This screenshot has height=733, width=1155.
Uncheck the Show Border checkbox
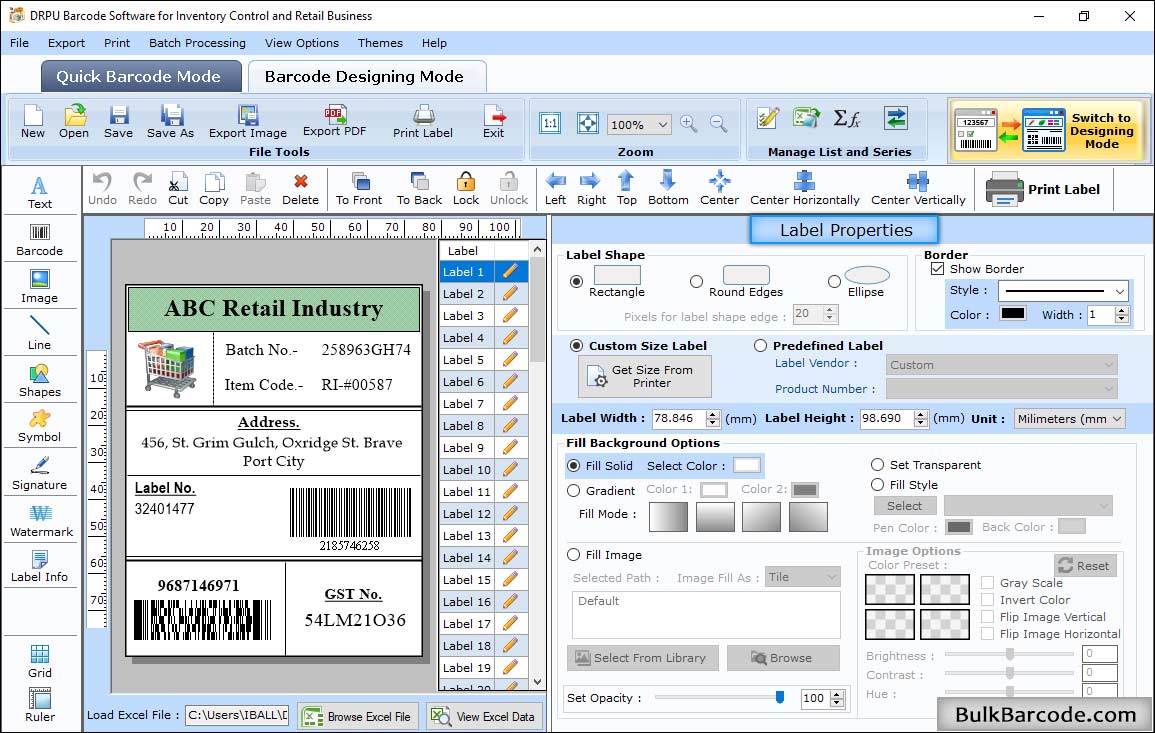tap(938, 268)
